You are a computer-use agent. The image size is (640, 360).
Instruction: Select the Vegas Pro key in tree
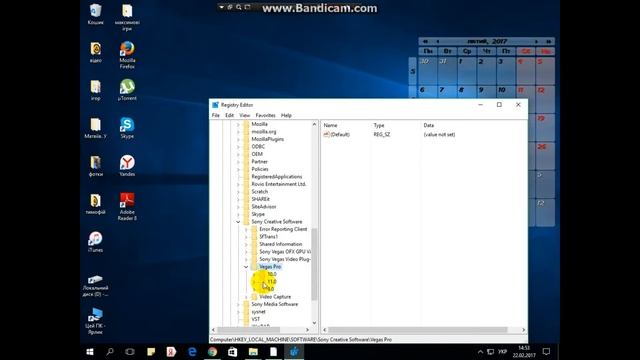[270, 267]
